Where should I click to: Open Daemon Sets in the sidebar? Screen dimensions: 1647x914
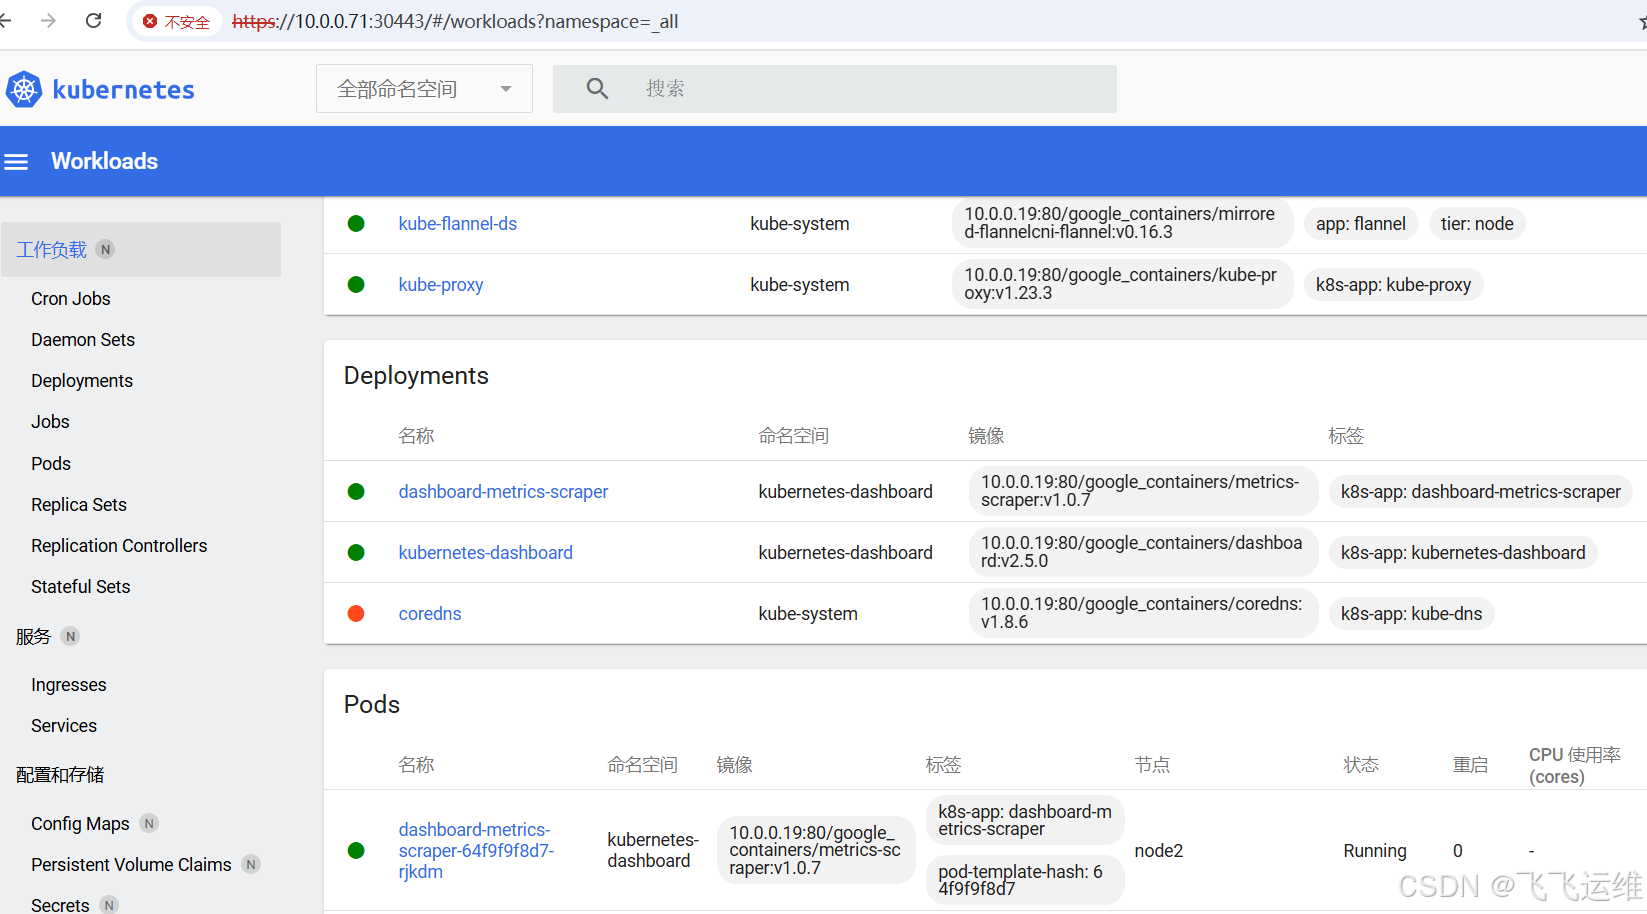pos(83,340)
